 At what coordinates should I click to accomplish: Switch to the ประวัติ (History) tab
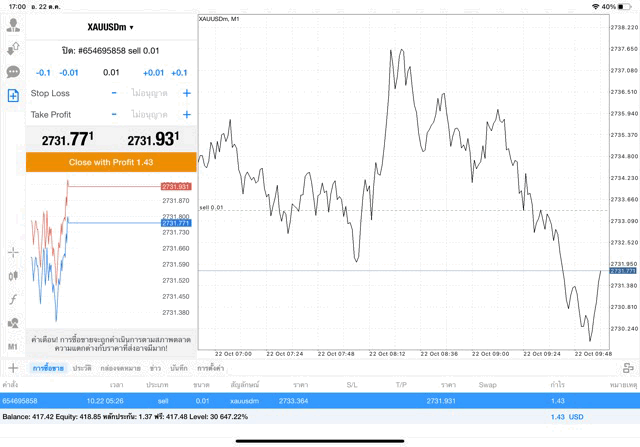pyautogui.click(x=82, y=369)
